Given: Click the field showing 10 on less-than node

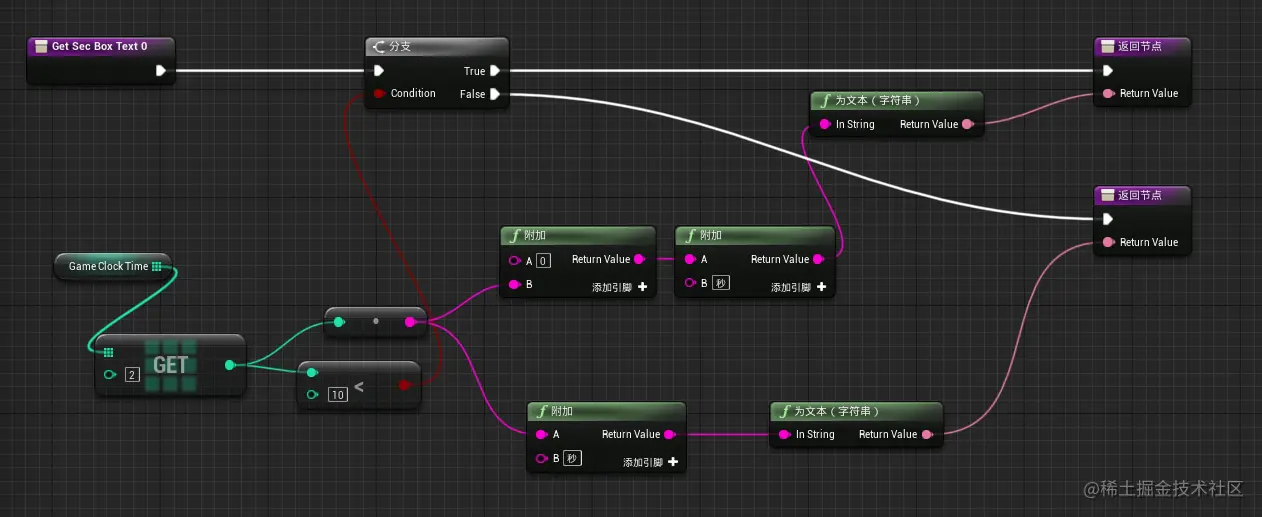Looking at the screenshot, I should 338,395.
